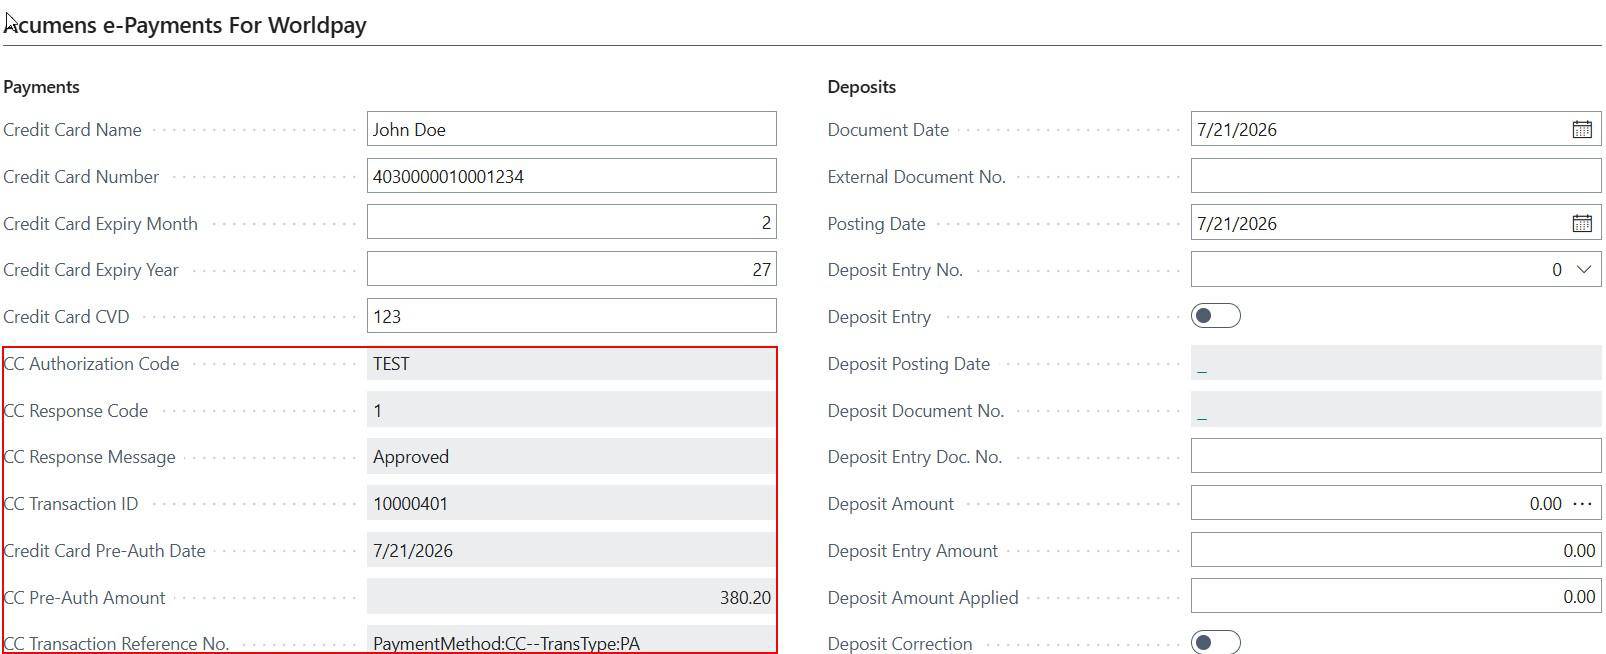Click the Deposit Document No. value
The height and width of the screenshot is (654, 1606).
1395,410
